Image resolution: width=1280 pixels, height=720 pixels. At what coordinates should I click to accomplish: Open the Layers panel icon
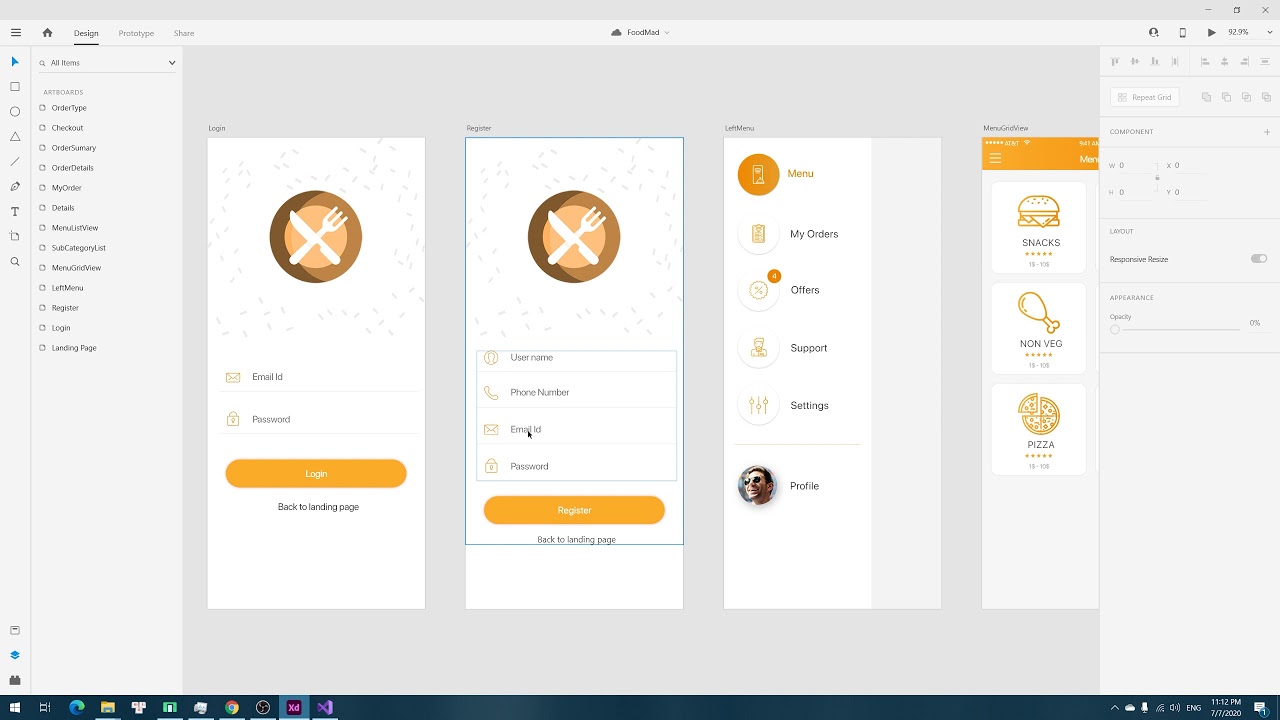[x=15, y=655]
